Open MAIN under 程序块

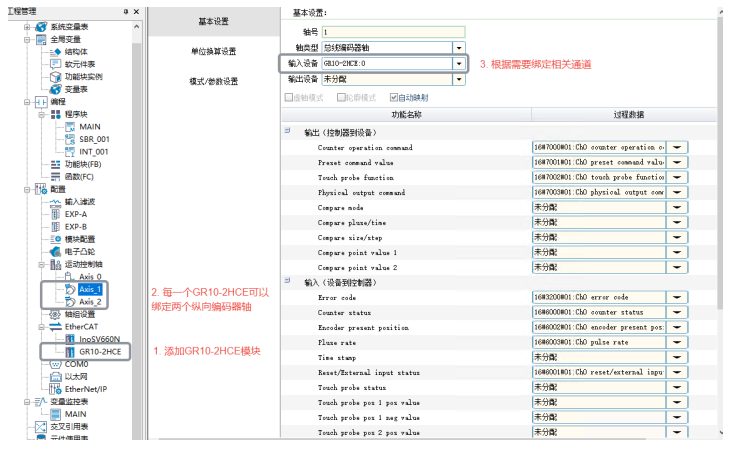click(90, 127)
